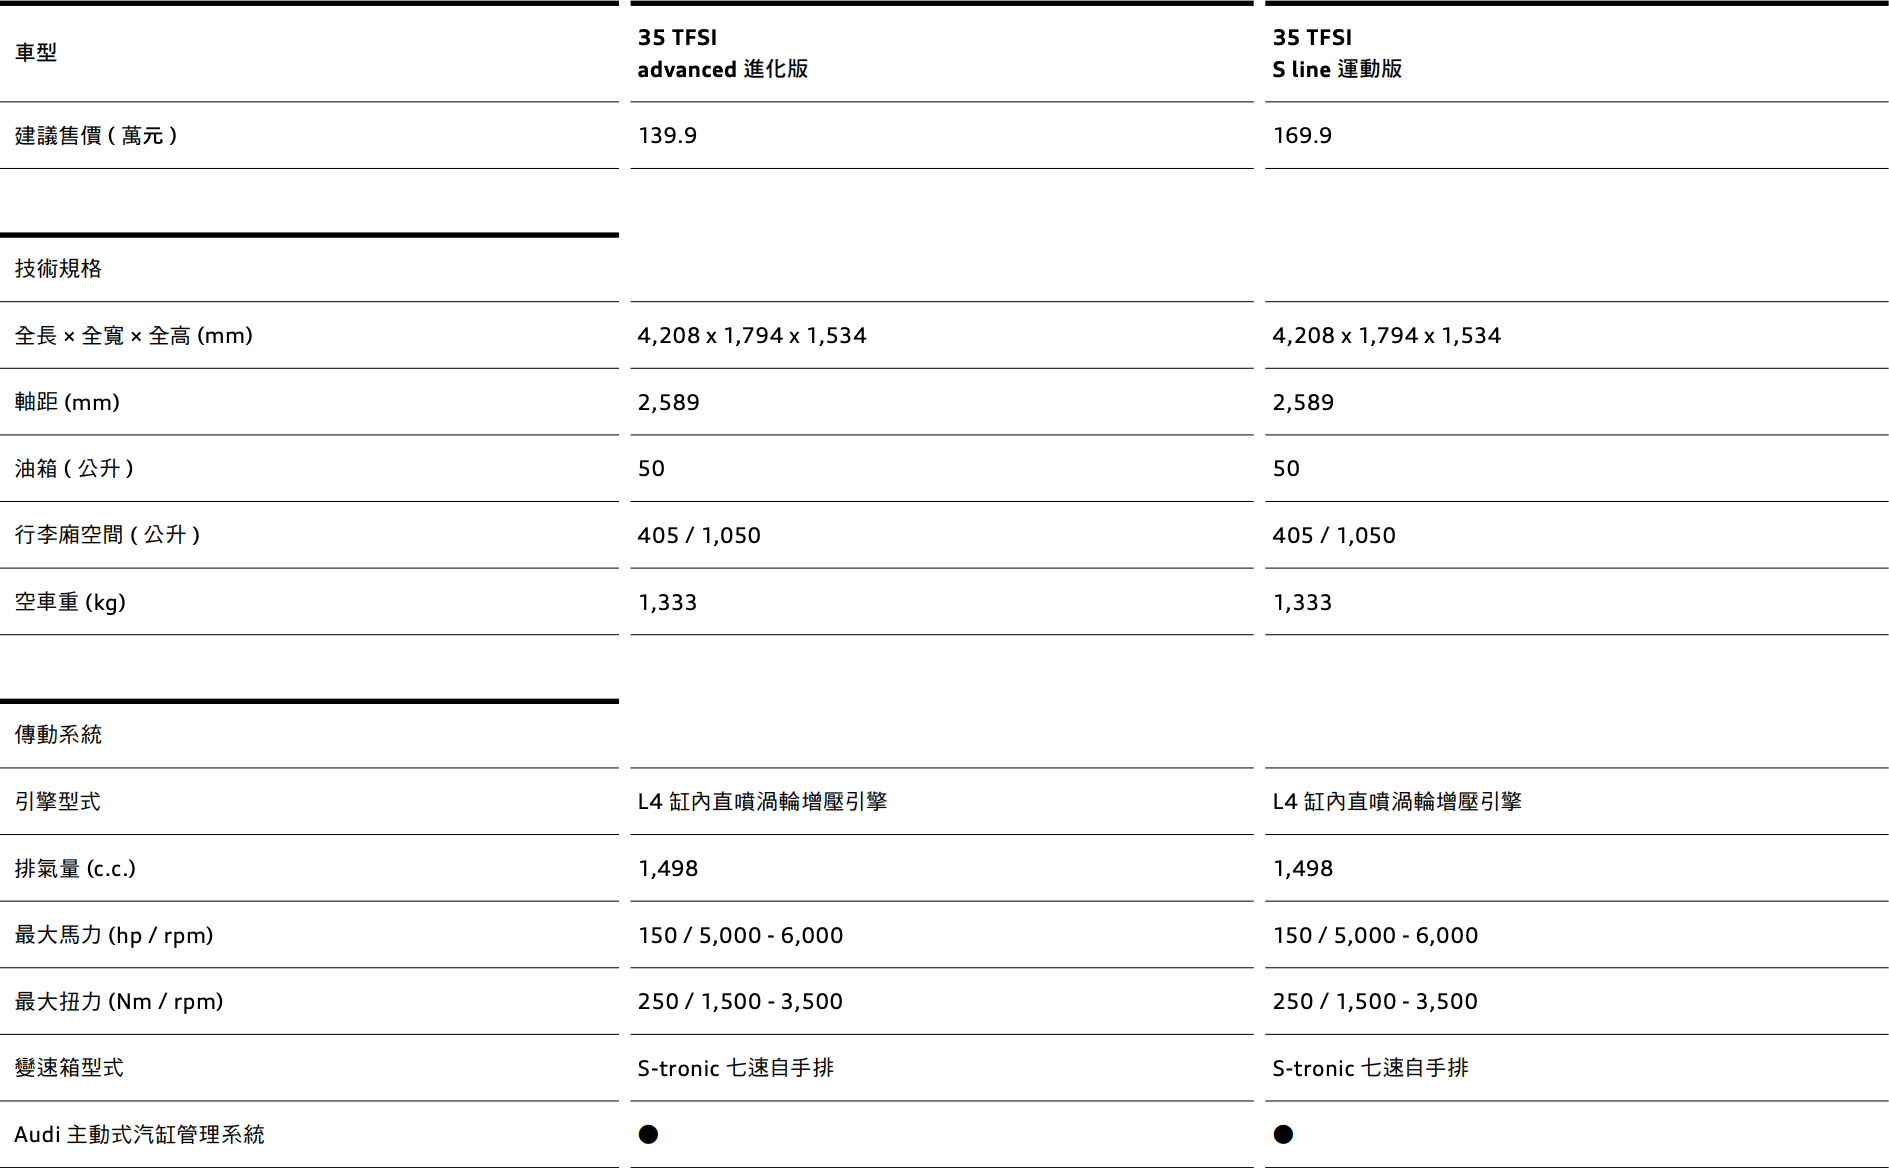Click S line 行李廂空間 405 / 1,050 value
The image size is (1889, 1168).
click(x=1333, y=535)
